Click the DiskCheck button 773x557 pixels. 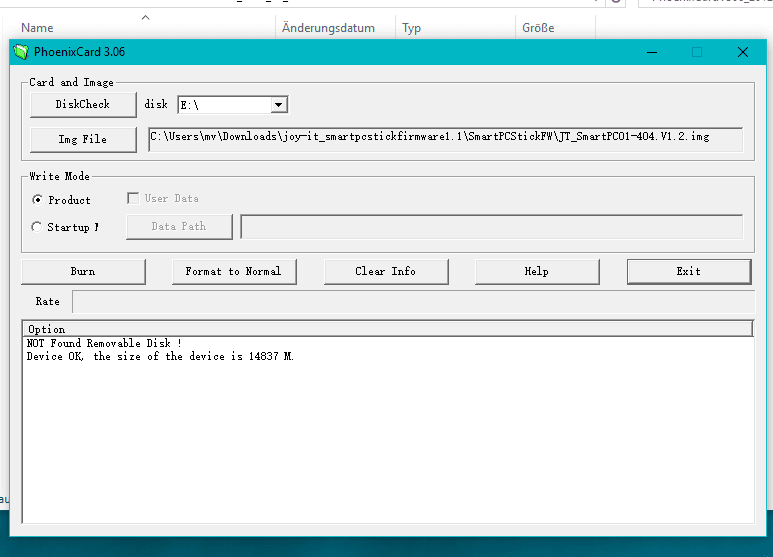83,104
